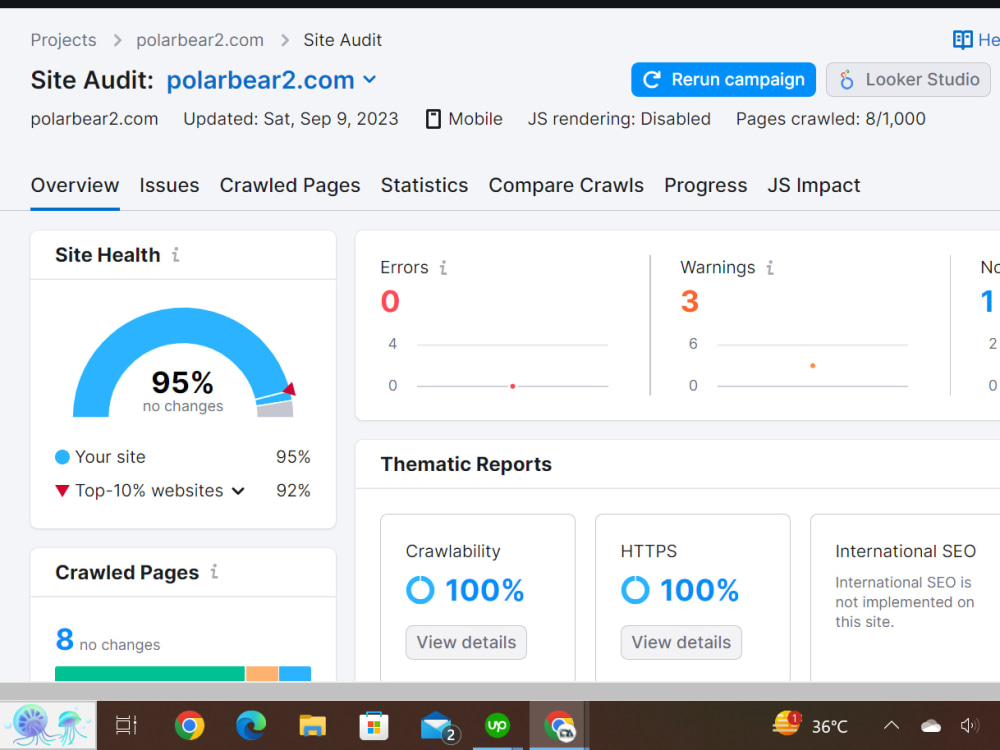Viewport: 1000px width, 750px height.
Task: Expand Top-10% websites dropdown
Action: click(x=238, y=491)
